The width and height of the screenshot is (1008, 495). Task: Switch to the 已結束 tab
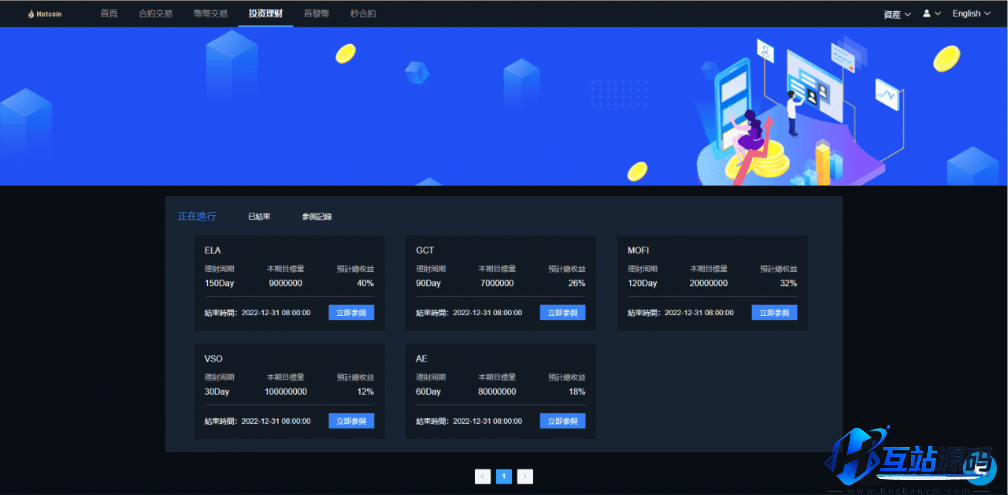point(259,217)
